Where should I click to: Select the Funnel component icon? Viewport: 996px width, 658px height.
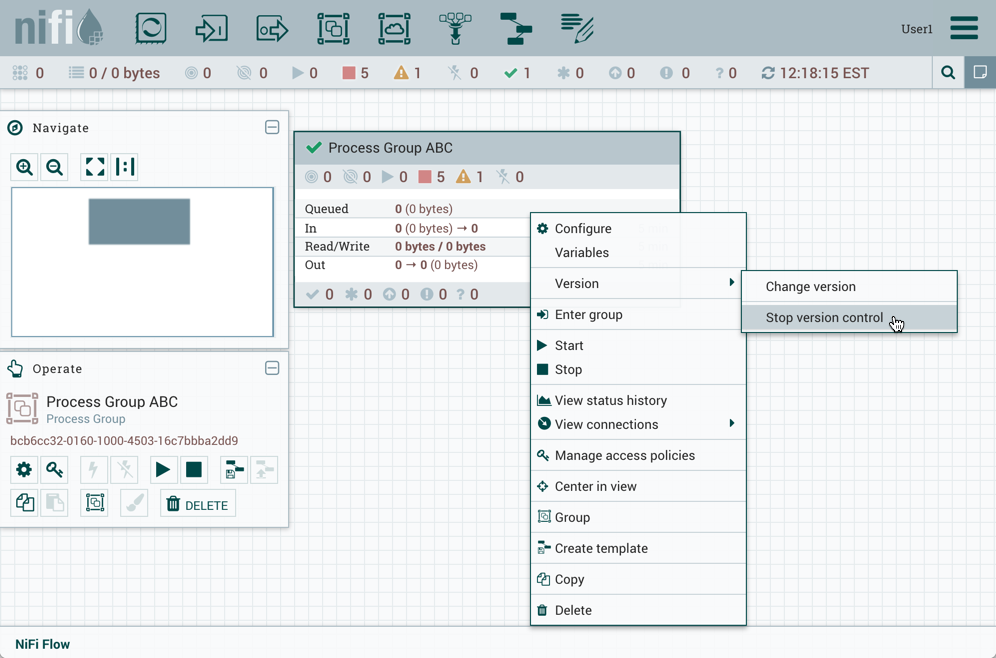click(x=455, y=28)
